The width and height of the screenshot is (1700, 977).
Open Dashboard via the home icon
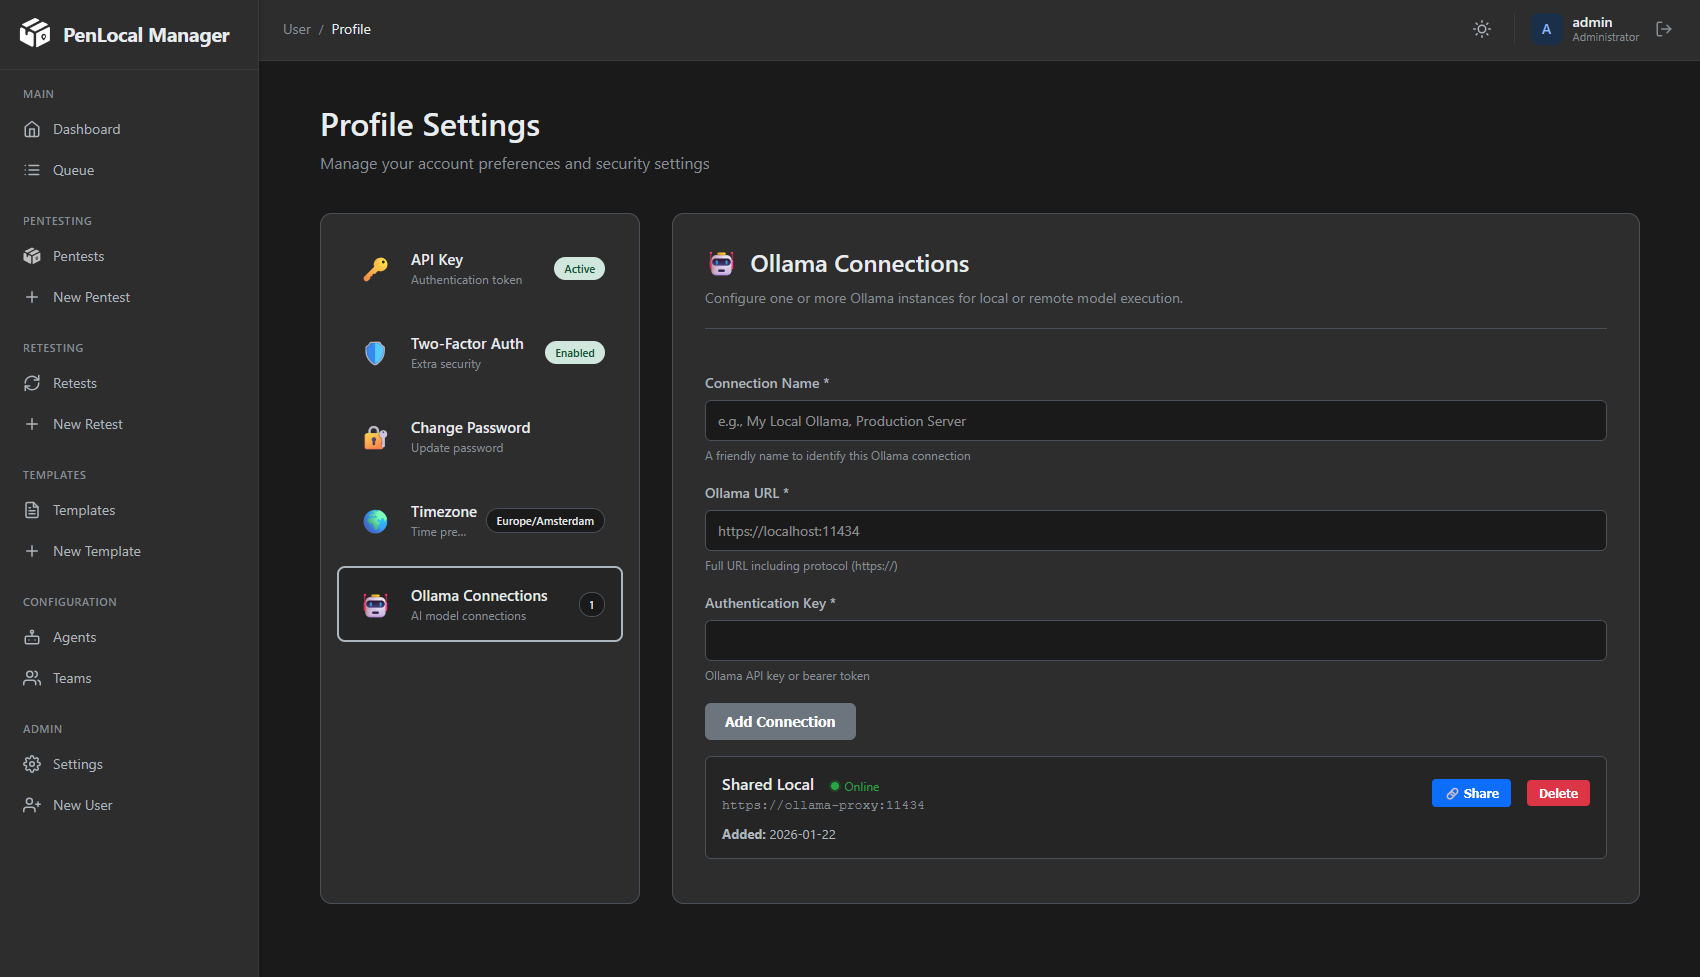point(32,129)
